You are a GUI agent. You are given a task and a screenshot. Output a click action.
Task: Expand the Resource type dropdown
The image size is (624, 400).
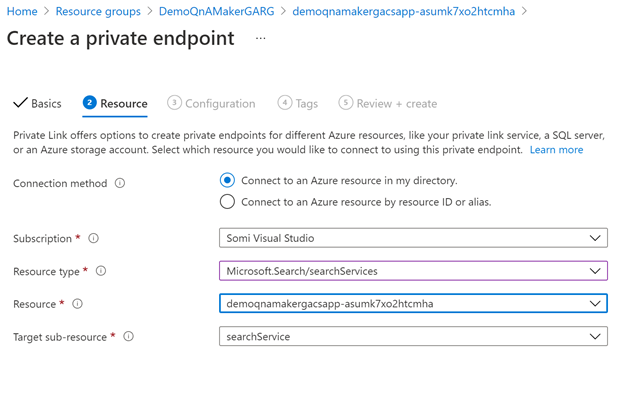pos(412,271)
